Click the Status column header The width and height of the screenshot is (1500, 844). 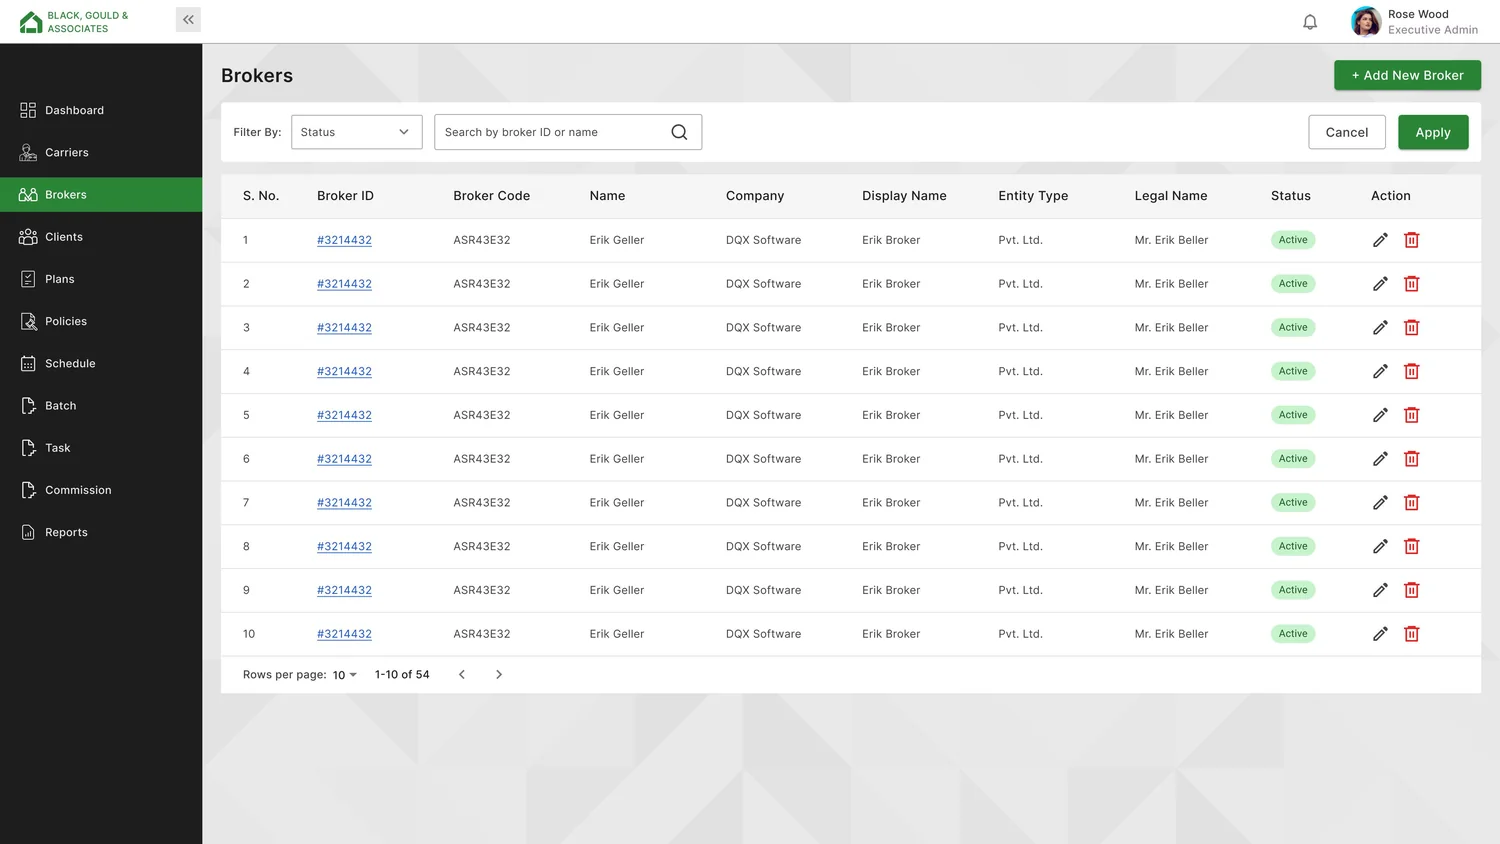click(1291, 196)
